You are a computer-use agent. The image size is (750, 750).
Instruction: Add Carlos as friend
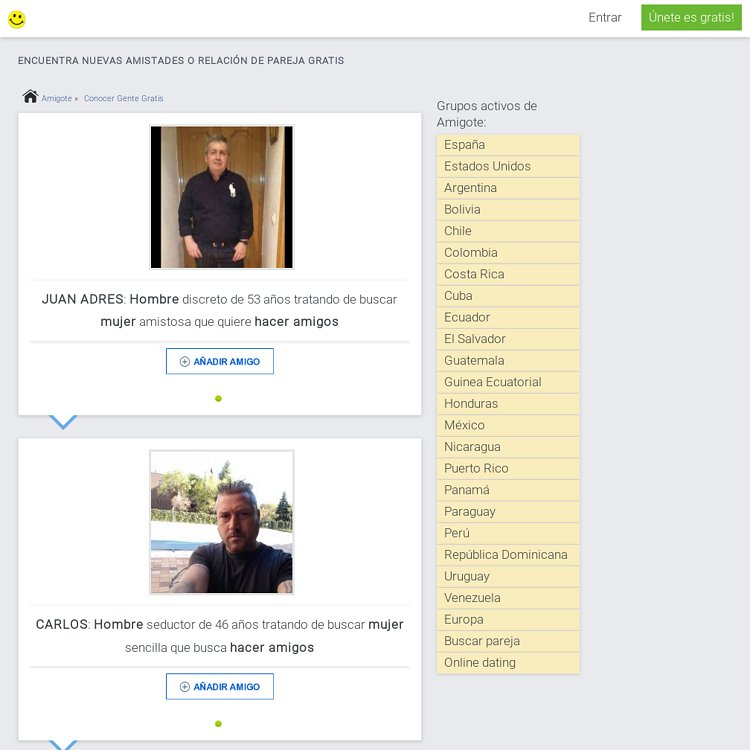(x=220, y=686)
